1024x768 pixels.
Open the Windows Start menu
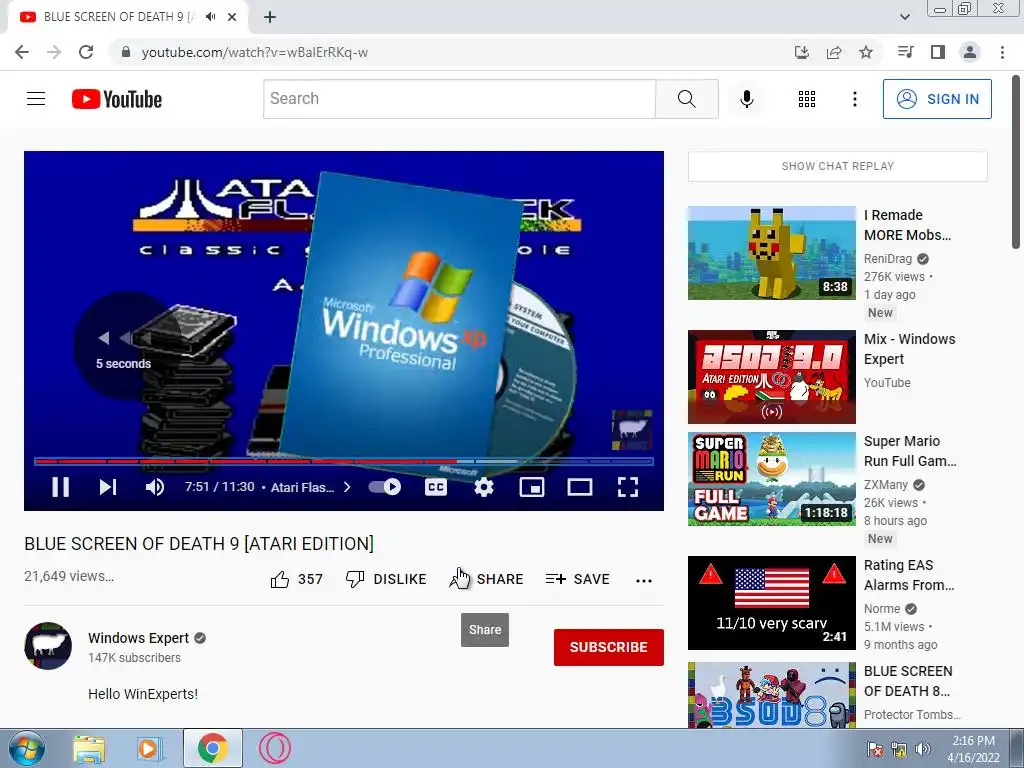26,748
